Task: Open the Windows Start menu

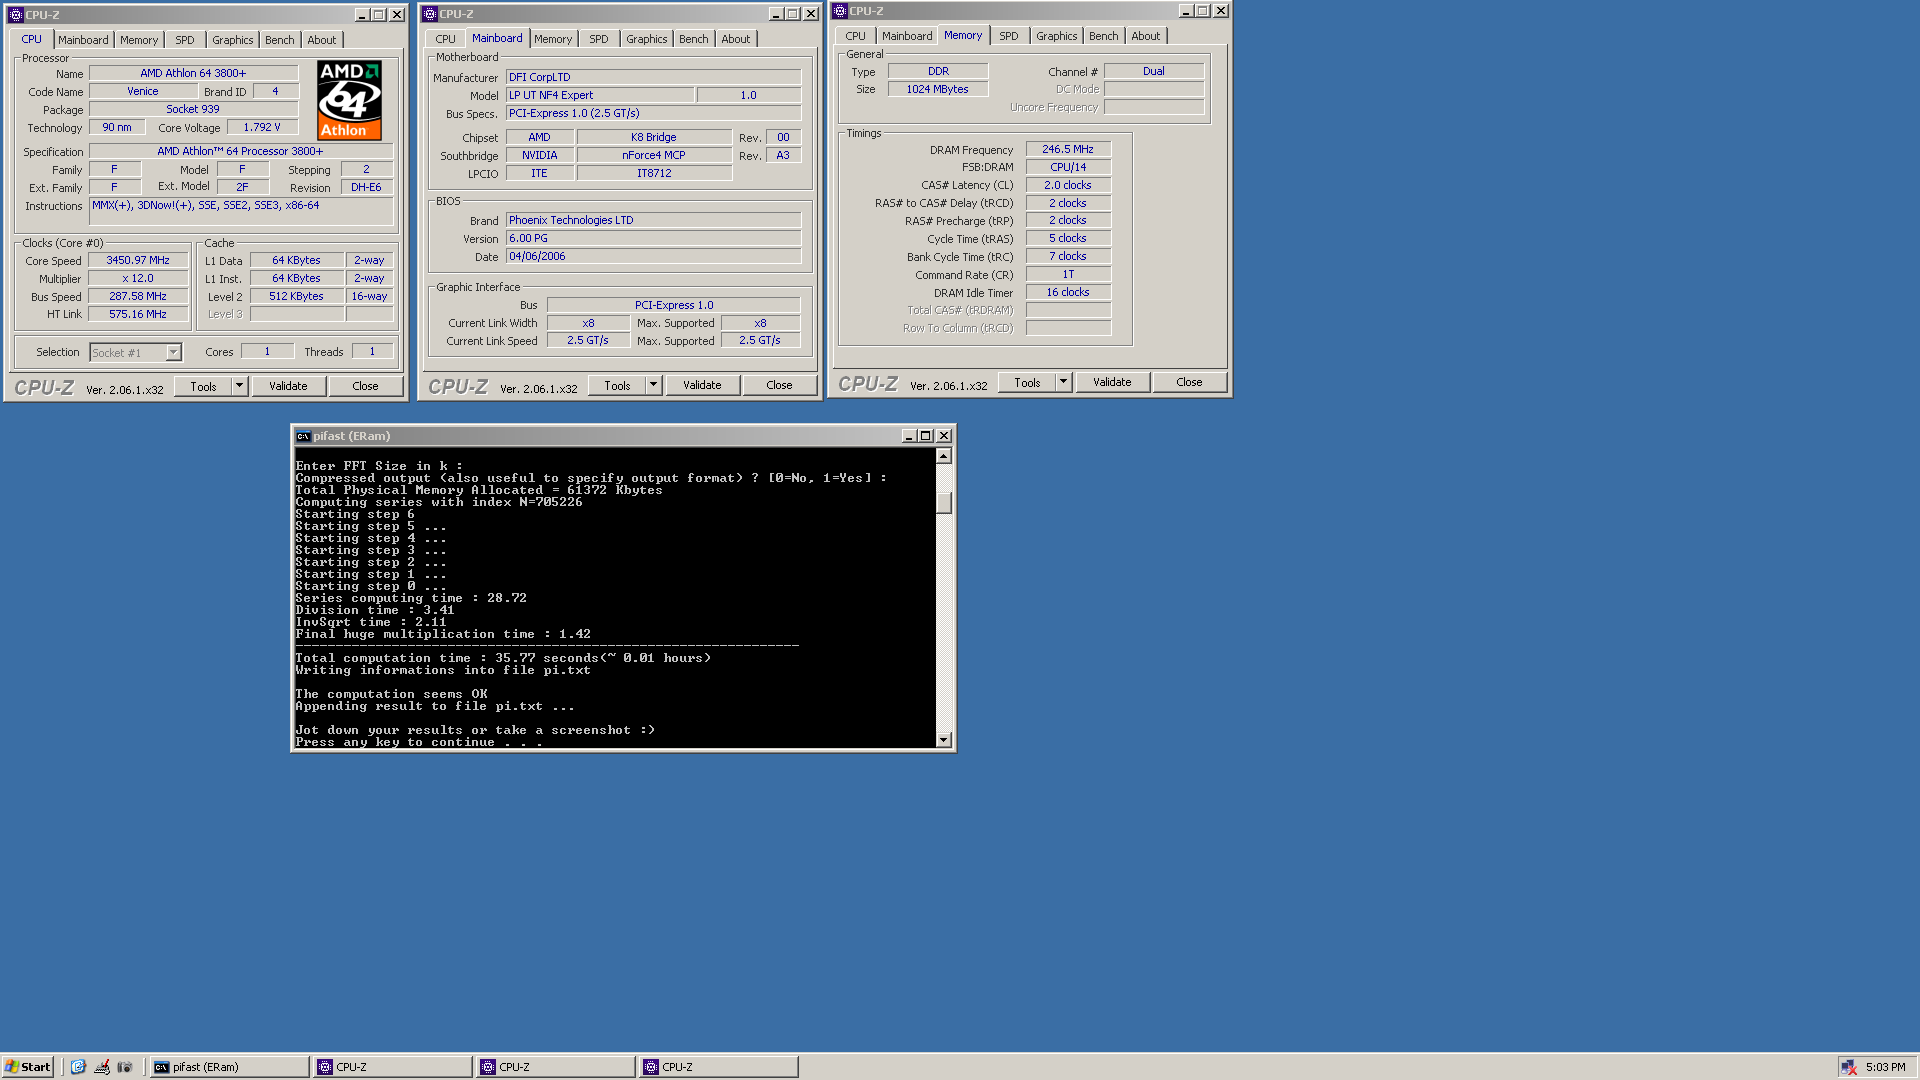Action: (x=28, y=1067)
